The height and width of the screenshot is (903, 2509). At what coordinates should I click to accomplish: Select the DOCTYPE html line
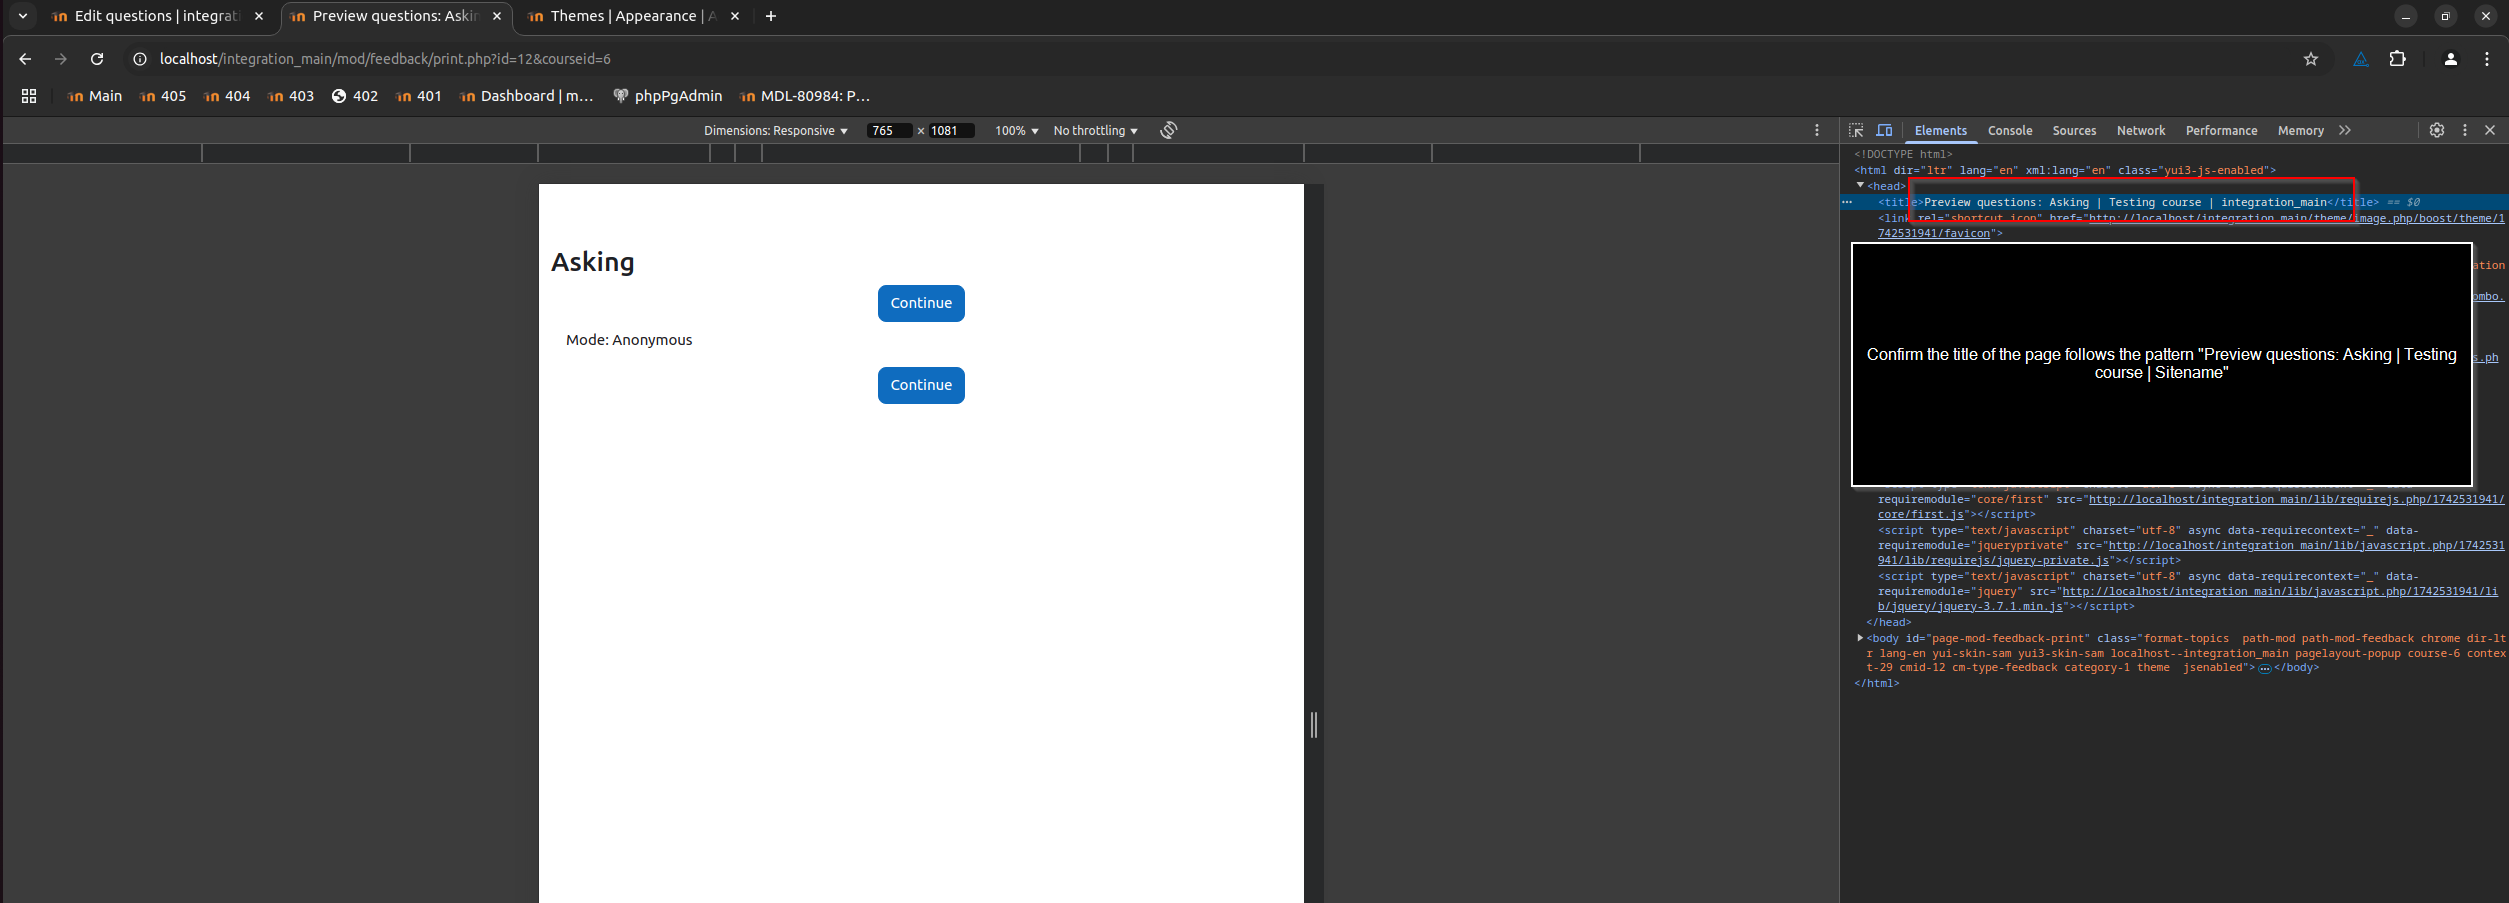(1903, 154)
